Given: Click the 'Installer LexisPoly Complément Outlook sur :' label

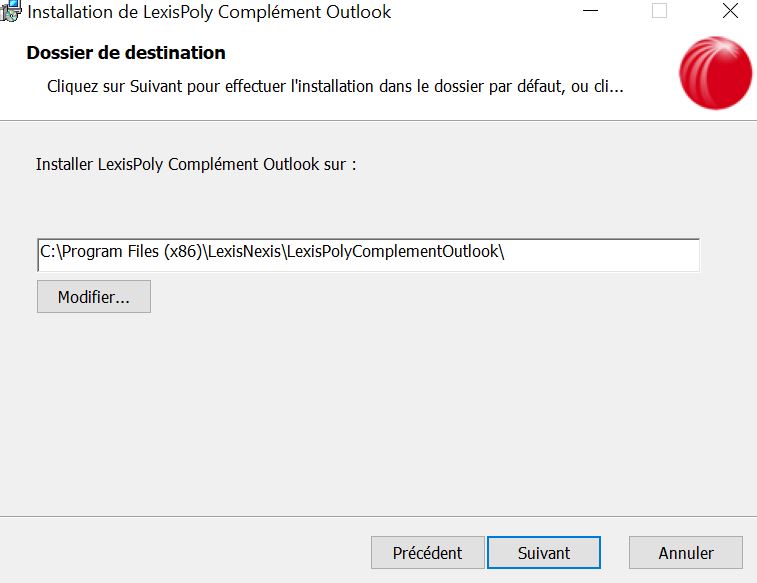Looking at the screenshot, I should (x=196, y=165).
